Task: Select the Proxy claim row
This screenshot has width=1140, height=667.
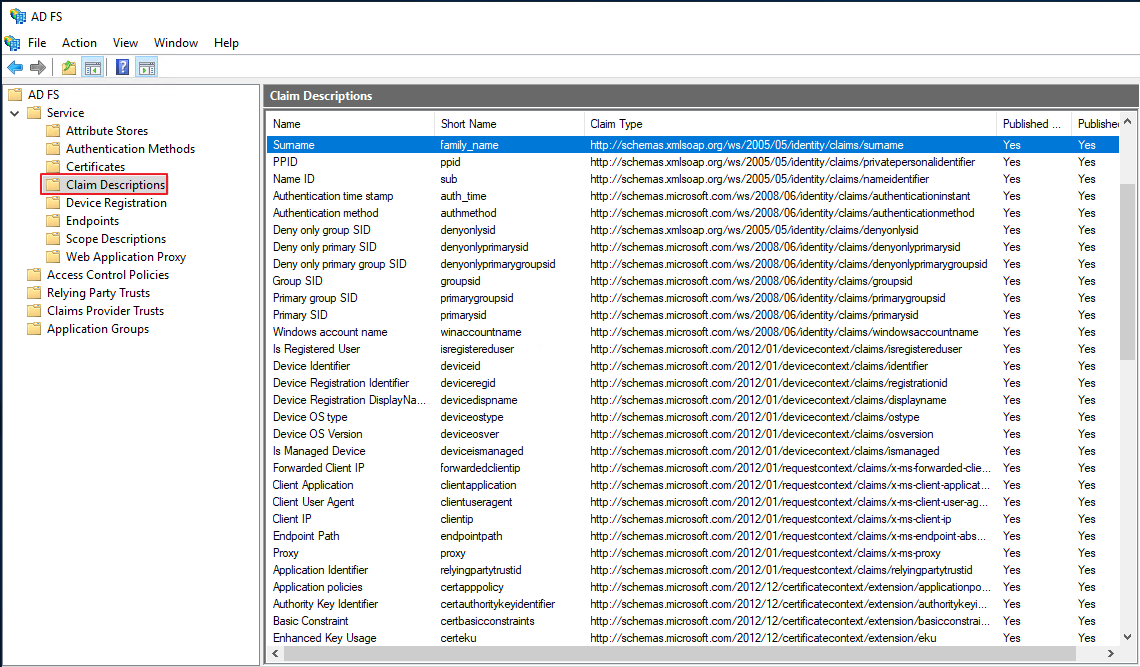Action: pyautogui.click(x=692, y=553)
